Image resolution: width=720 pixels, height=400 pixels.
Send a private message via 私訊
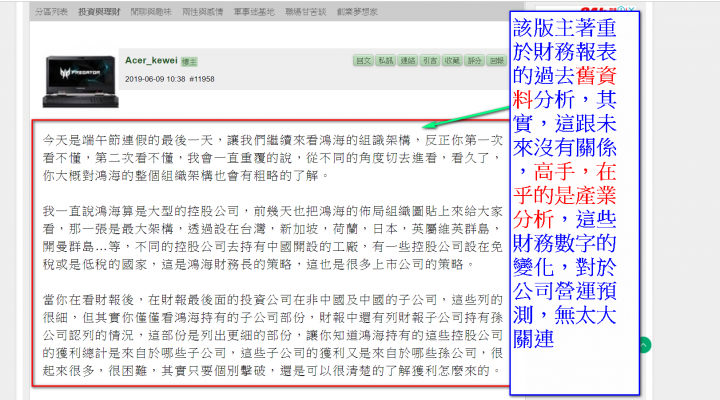coord(385,61)
